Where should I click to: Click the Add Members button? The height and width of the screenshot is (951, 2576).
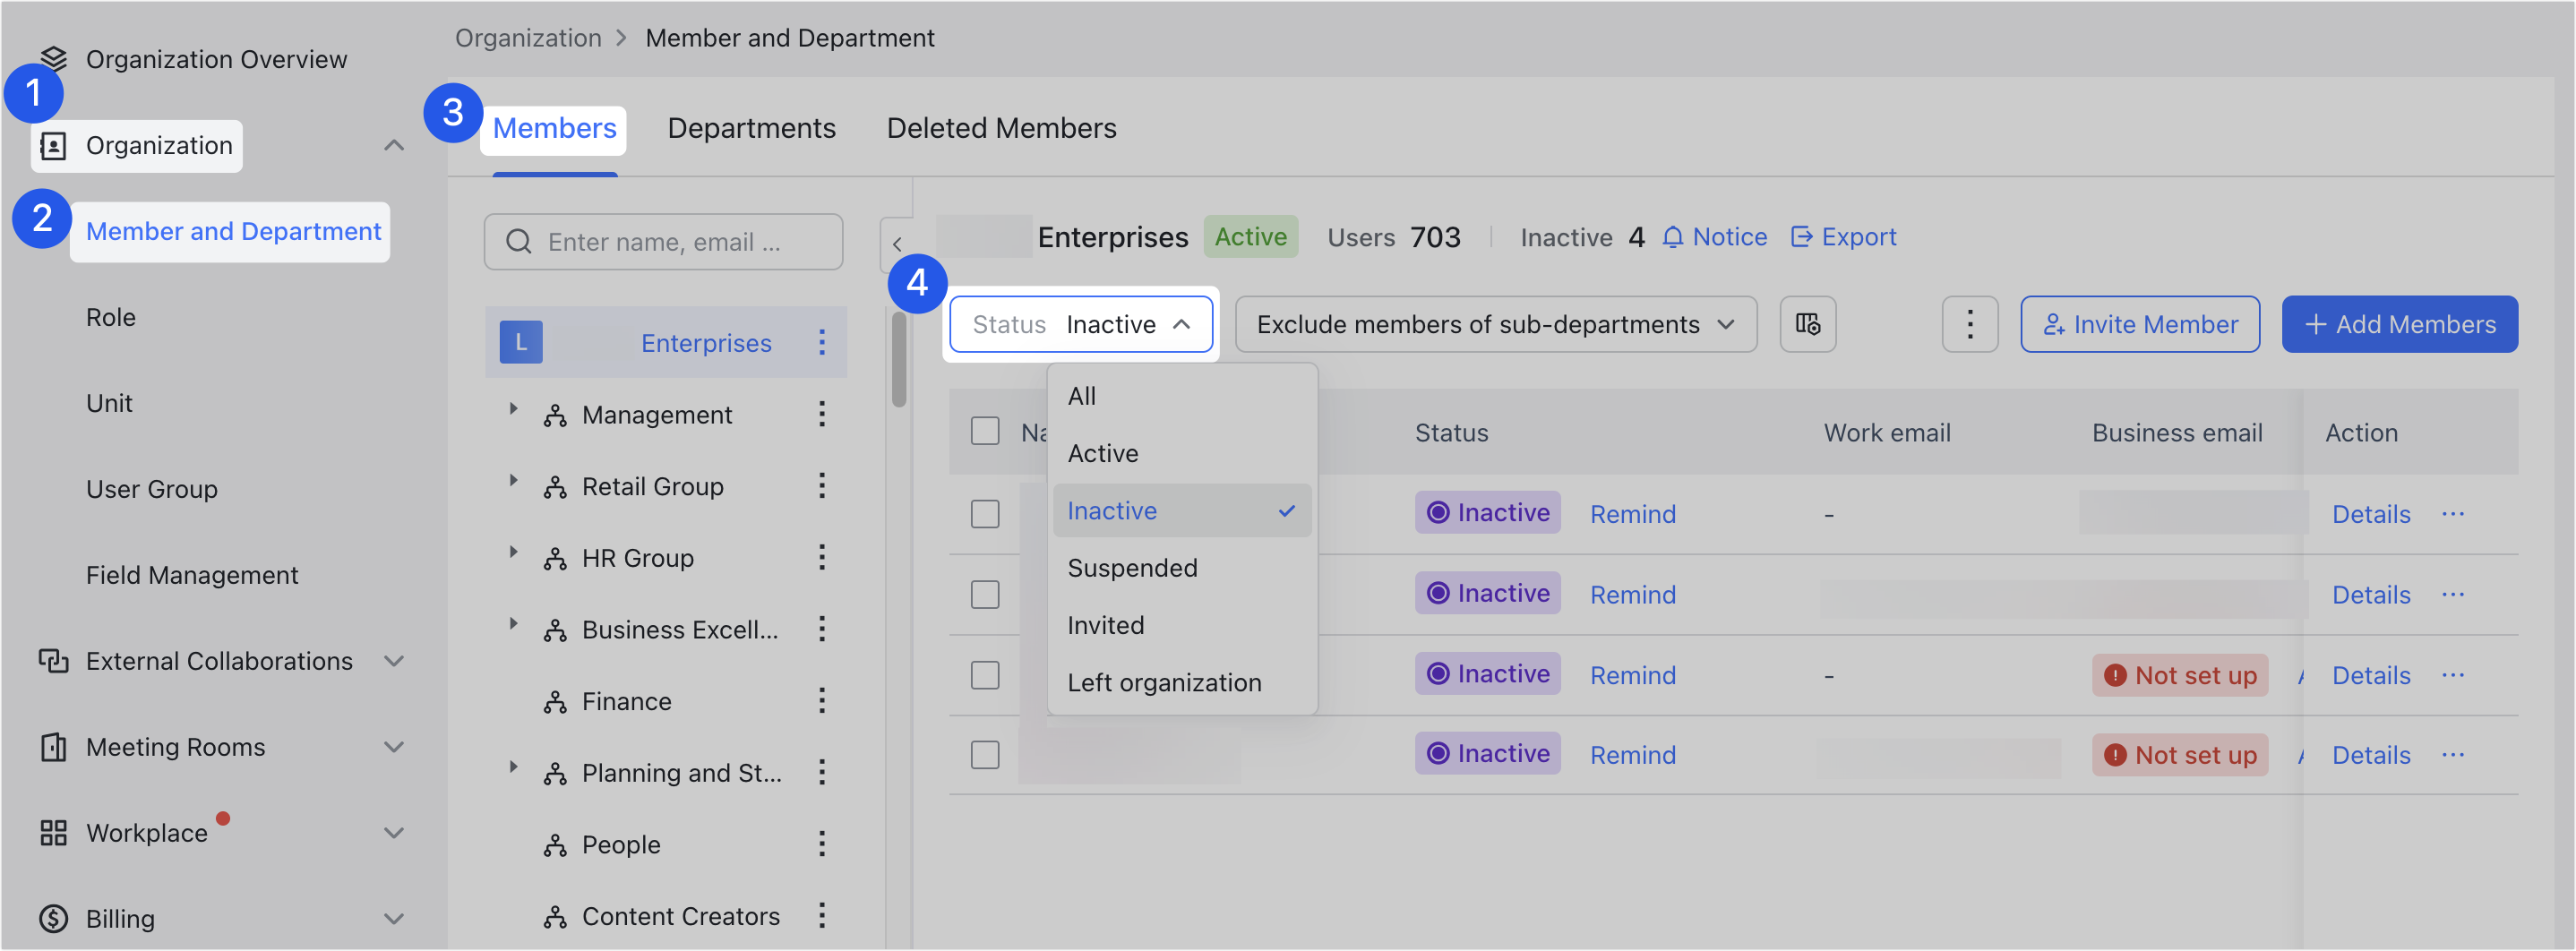2399,324
